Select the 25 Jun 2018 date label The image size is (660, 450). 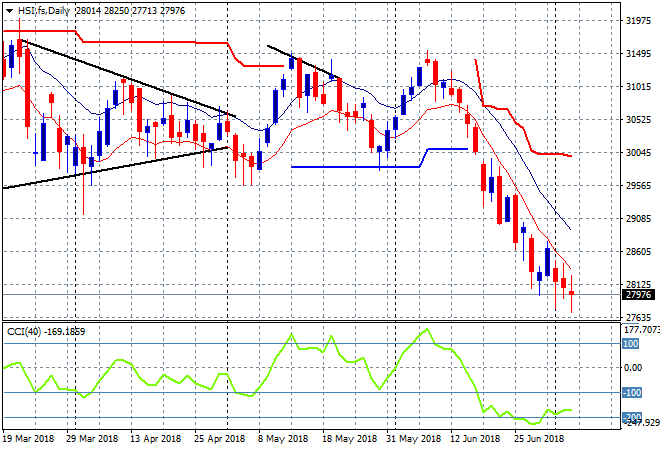click(x=539, y=439)
